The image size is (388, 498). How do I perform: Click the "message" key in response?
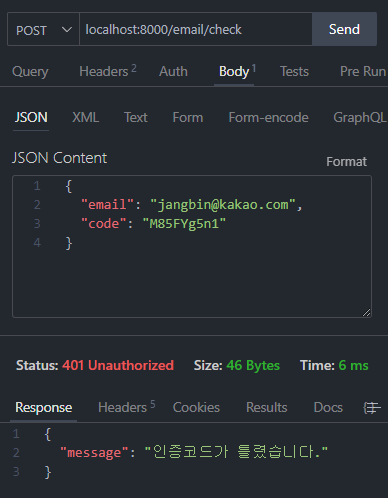94,453
